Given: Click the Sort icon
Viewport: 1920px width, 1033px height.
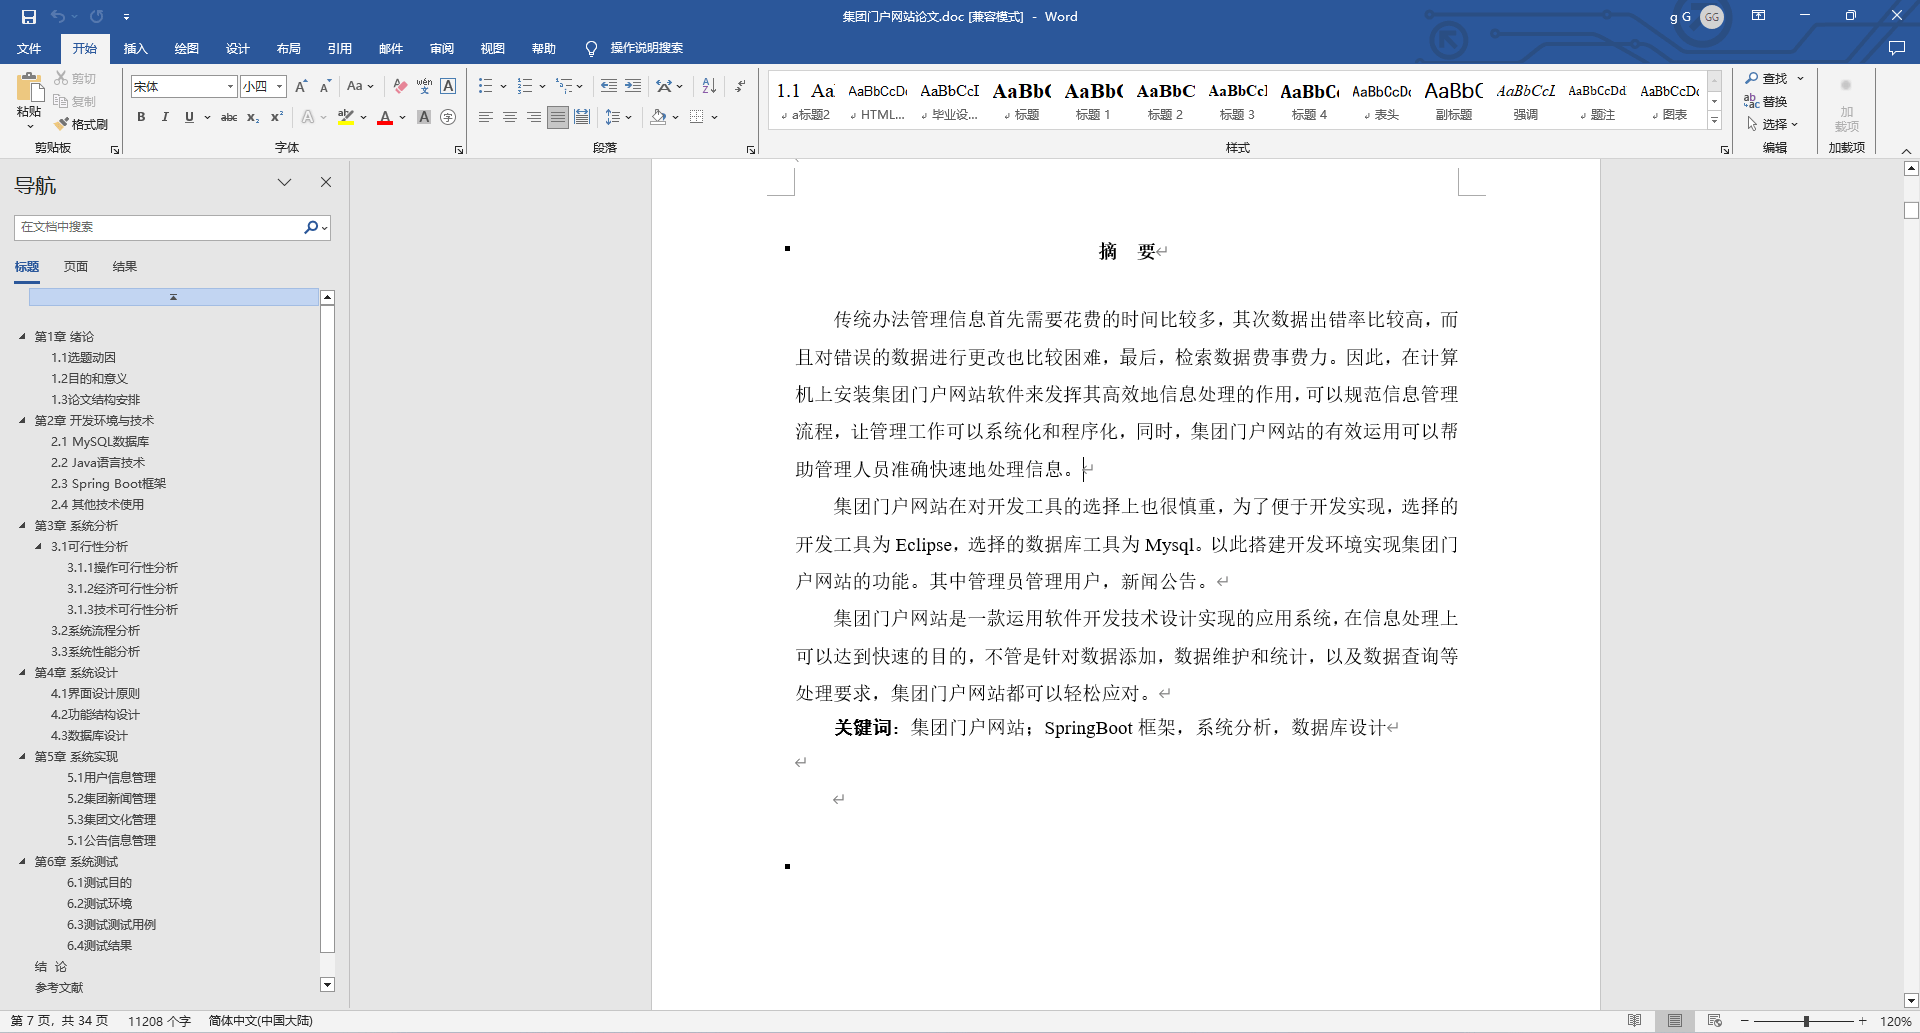Looking at the screenshot, I should tap(709, 86).
